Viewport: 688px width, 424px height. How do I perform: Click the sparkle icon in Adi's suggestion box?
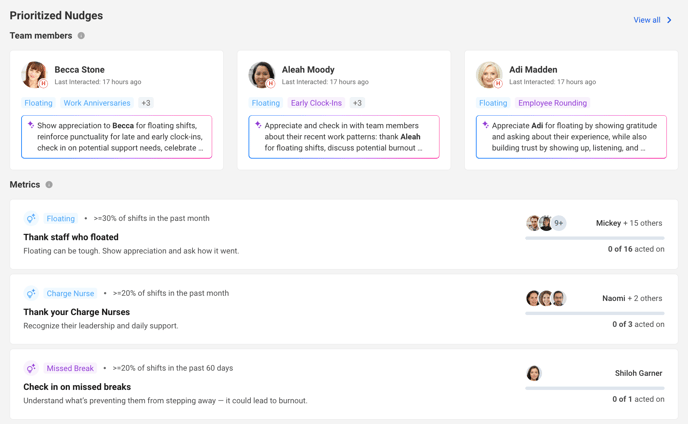click(x=485, y=125)
